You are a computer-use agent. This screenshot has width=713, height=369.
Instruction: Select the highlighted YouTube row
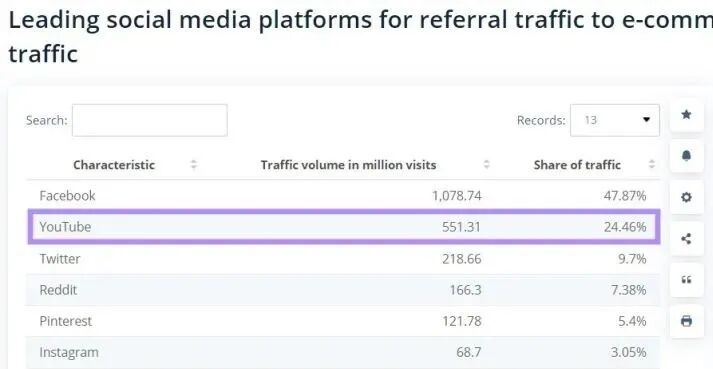[344, 227]
